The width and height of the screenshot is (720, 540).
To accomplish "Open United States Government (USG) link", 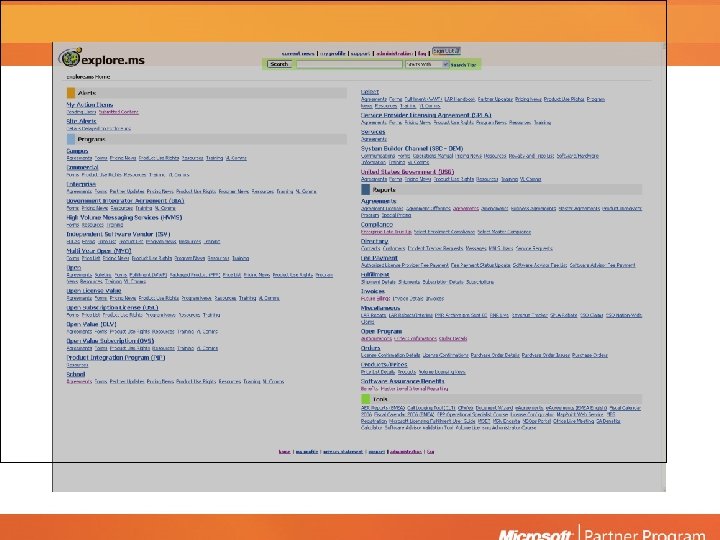I will point(407,172).
